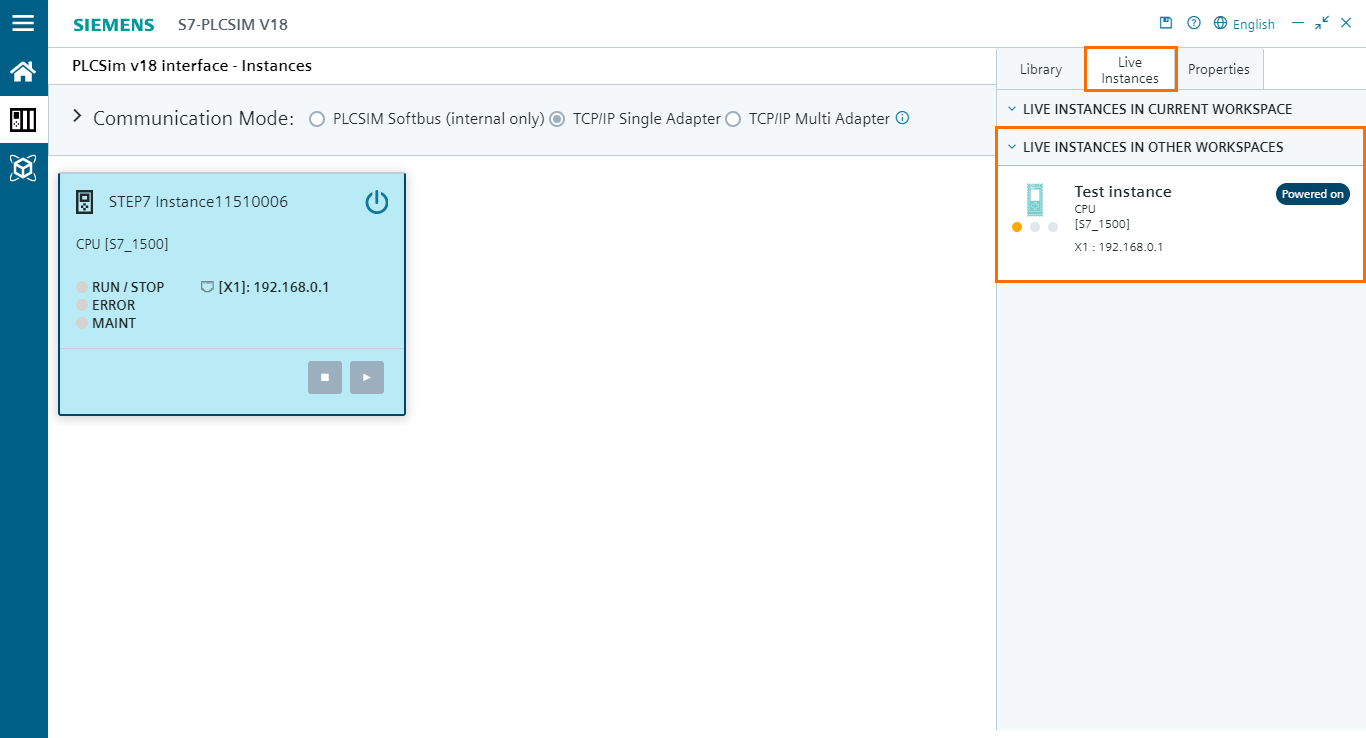The width and height of the screenshot is (1366, 738).
Task: Expand the Communication Mode section
Action: click(x=77, y=116)
